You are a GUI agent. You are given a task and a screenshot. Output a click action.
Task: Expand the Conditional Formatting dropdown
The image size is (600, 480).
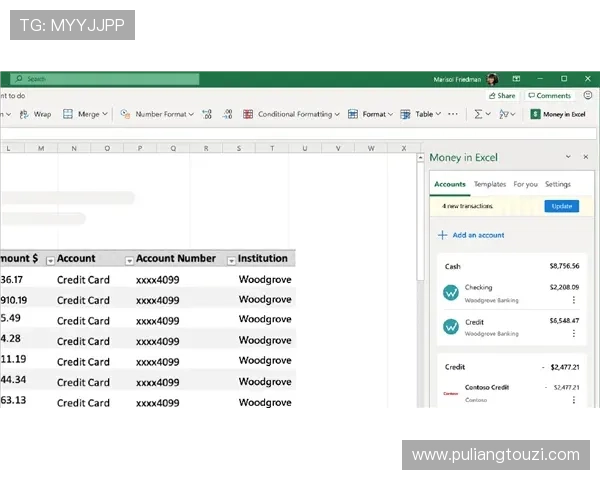[x=336, y=114]
